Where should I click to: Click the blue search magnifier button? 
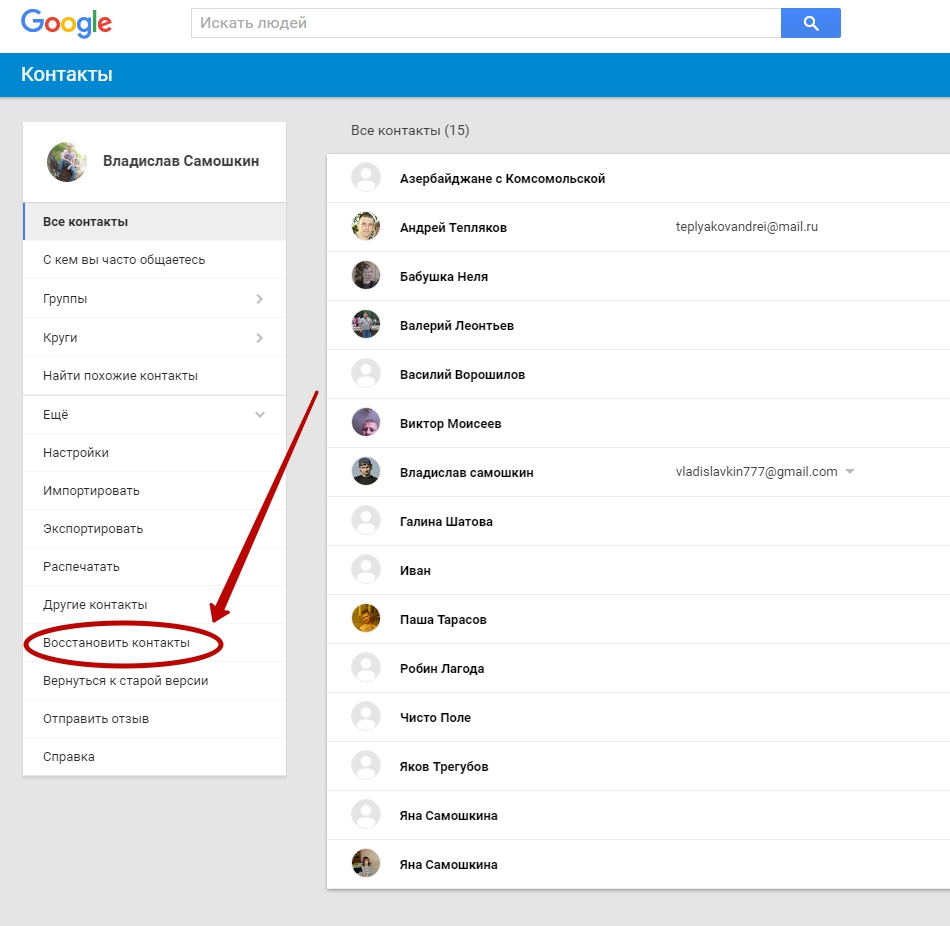coord(811,23)
